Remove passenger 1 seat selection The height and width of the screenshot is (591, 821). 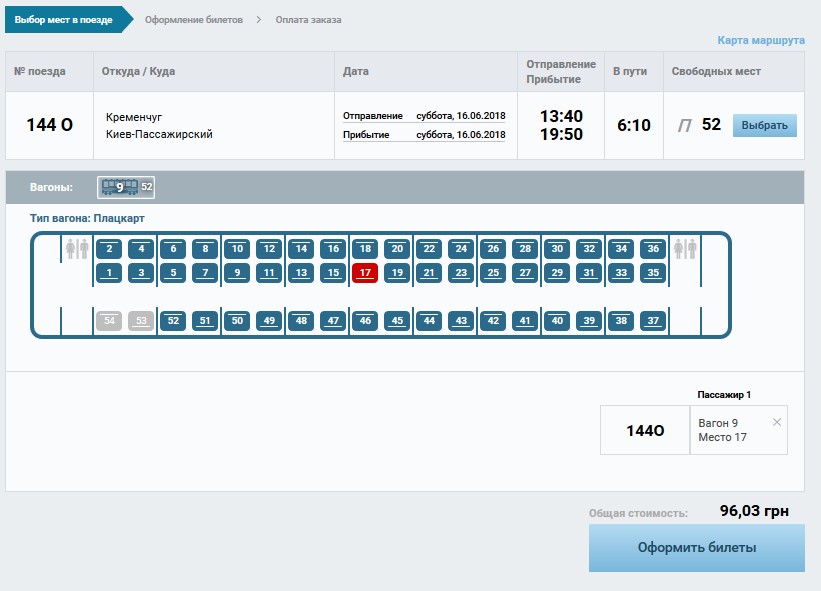pos(777,423)
